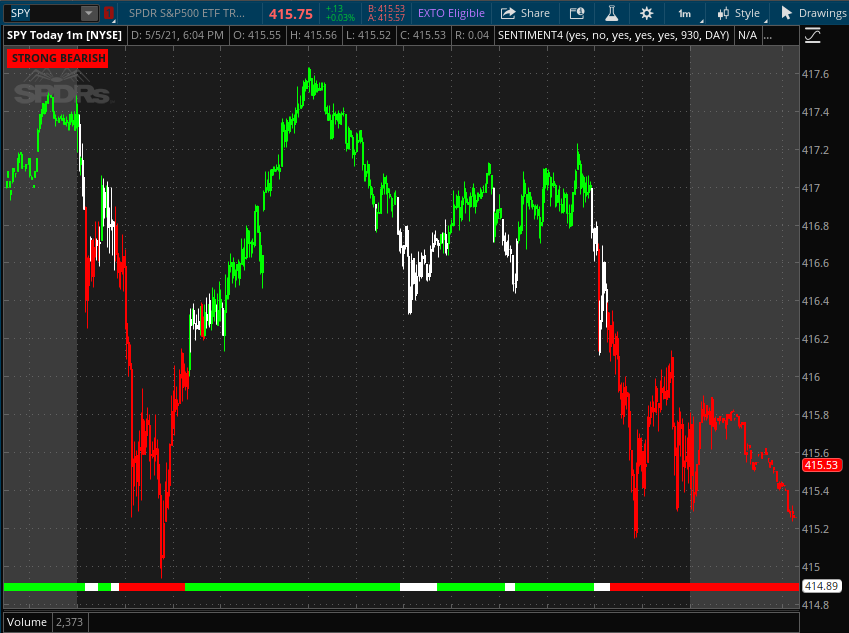The image size is (849, 633).
Task: Click the B: 415.53 bid quote
Action: pos(386,9)
